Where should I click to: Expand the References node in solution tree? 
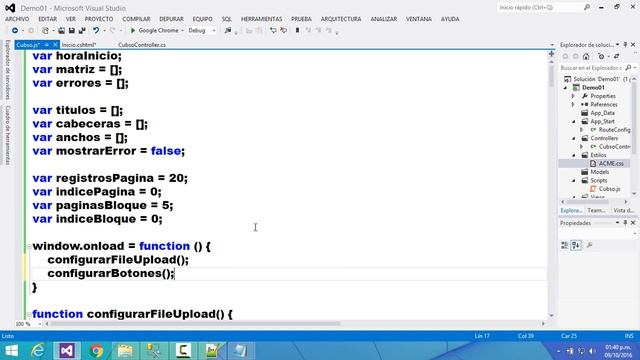pyautogui.click(x=573, y=104)
